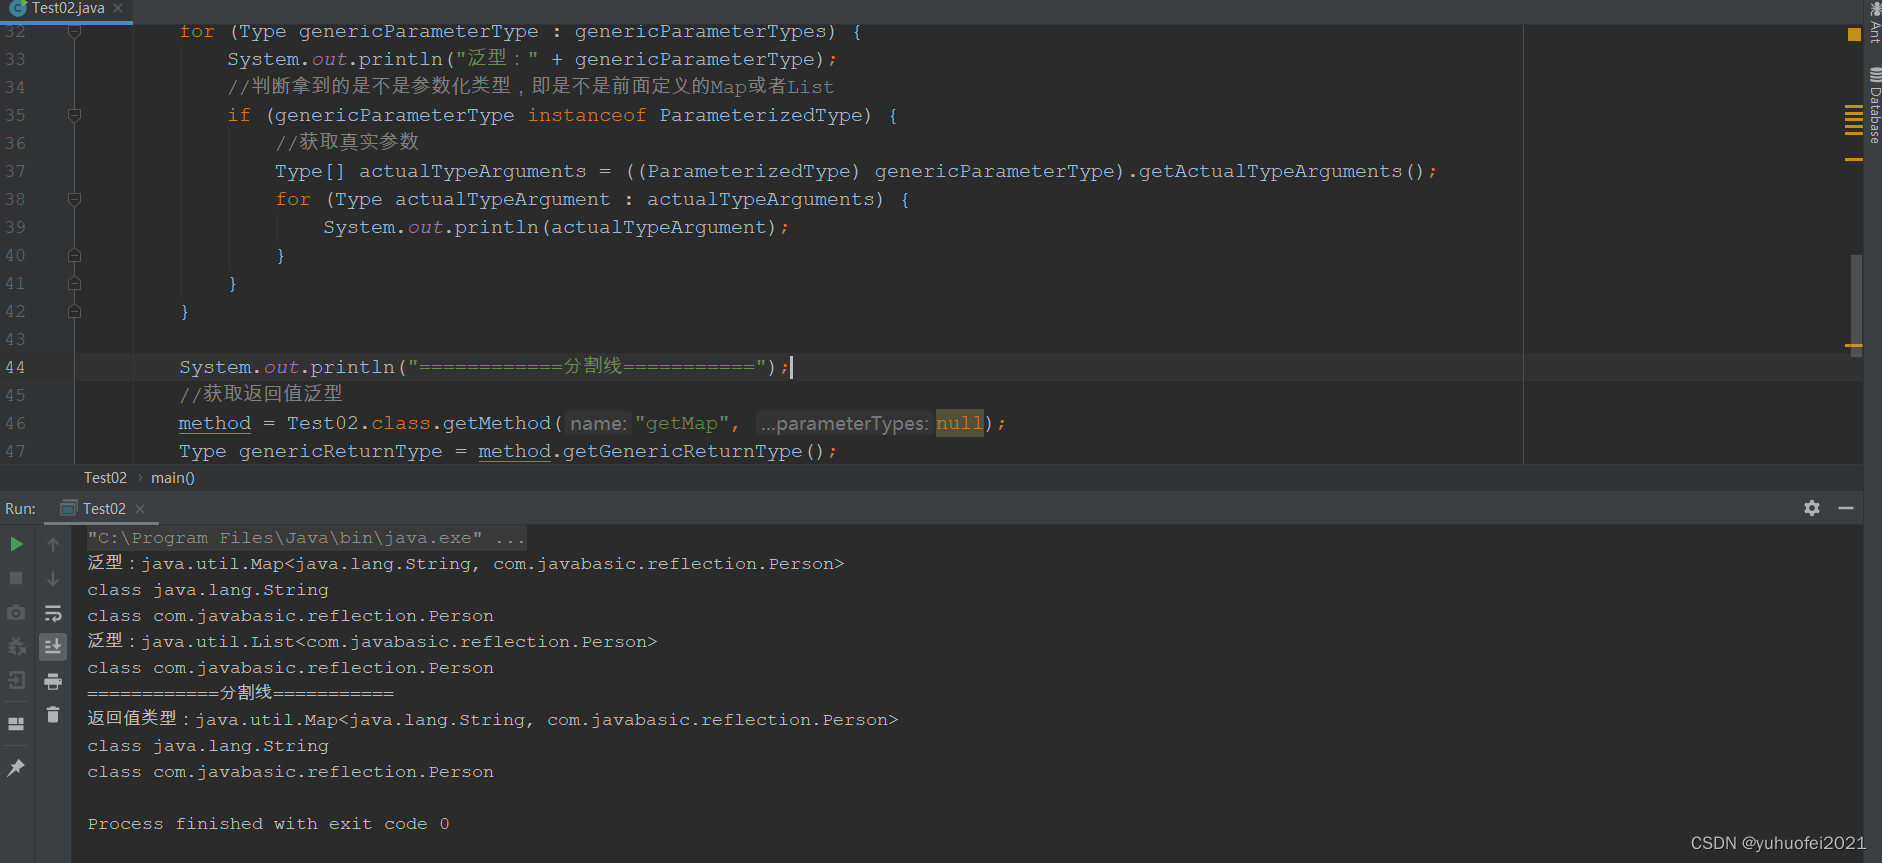Click fold end marker at line 41
Image resolution: width=1882 pixels, height=863 pixels.
(x=74, y=283)
